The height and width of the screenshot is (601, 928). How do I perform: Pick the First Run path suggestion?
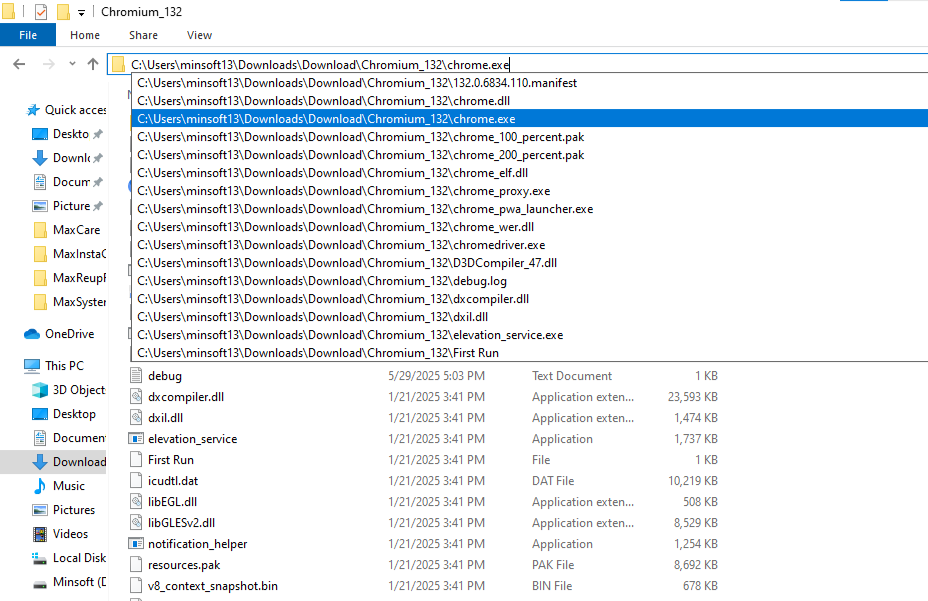(530, 353)
